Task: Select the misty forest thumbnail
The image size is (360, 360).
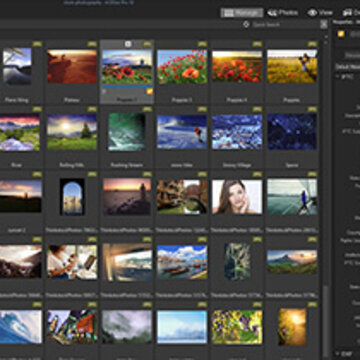Action: 127,327
